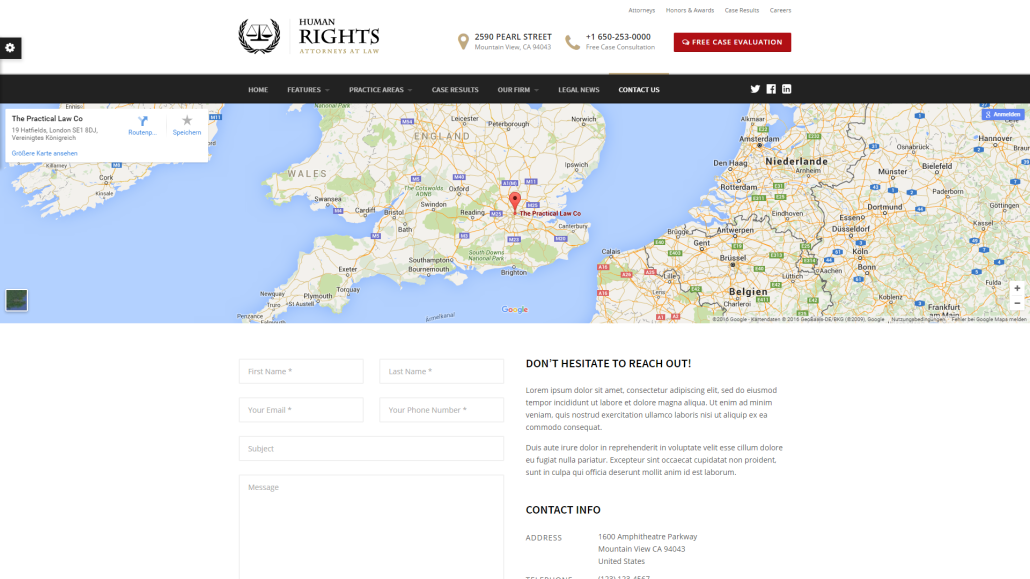This screenshot has width=1030, height=579.
Task: Click The Practical Law Co map label
Action: click(550, 214)
